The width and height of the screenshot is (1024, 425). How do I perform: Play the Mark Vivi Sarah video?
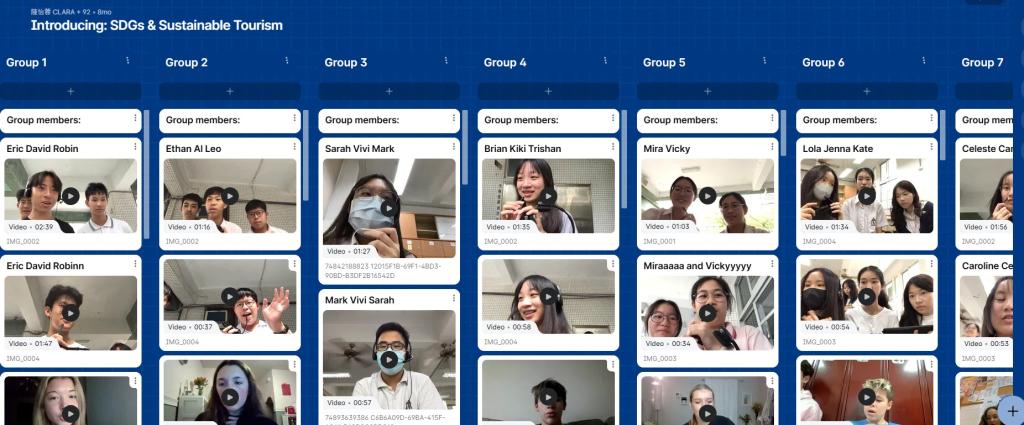click(389, 358)
